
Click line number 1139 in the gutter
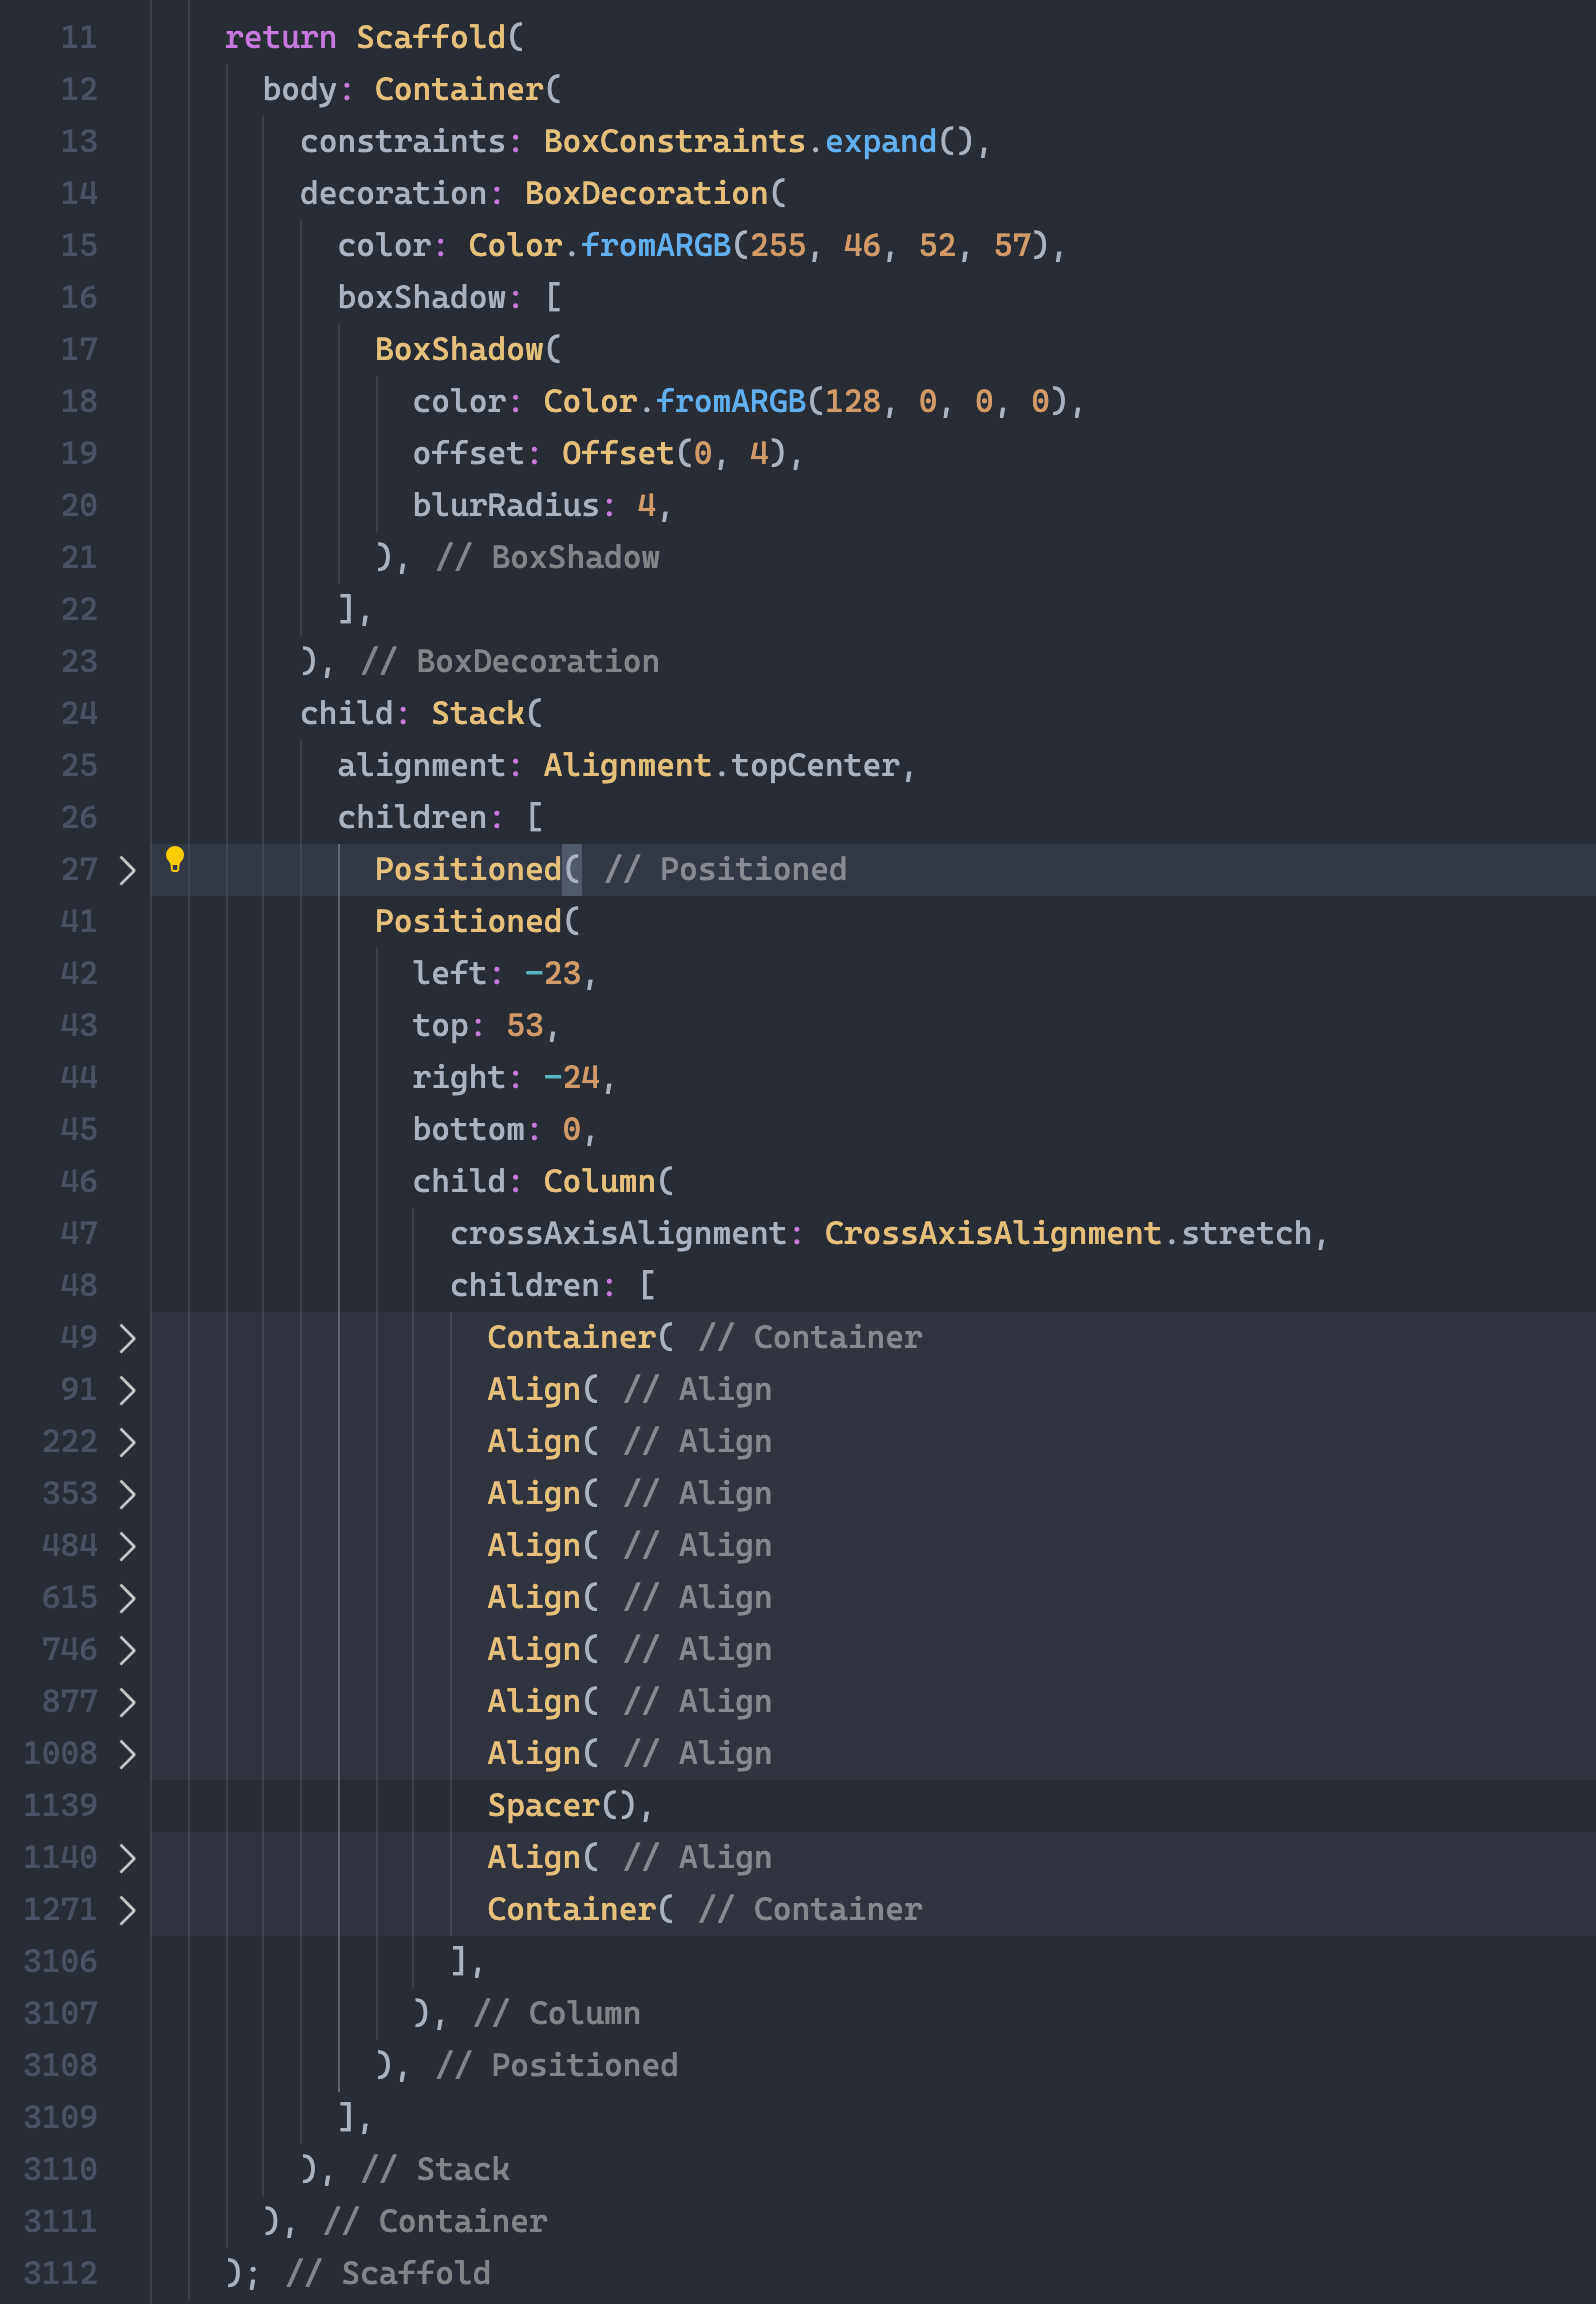60,1806
